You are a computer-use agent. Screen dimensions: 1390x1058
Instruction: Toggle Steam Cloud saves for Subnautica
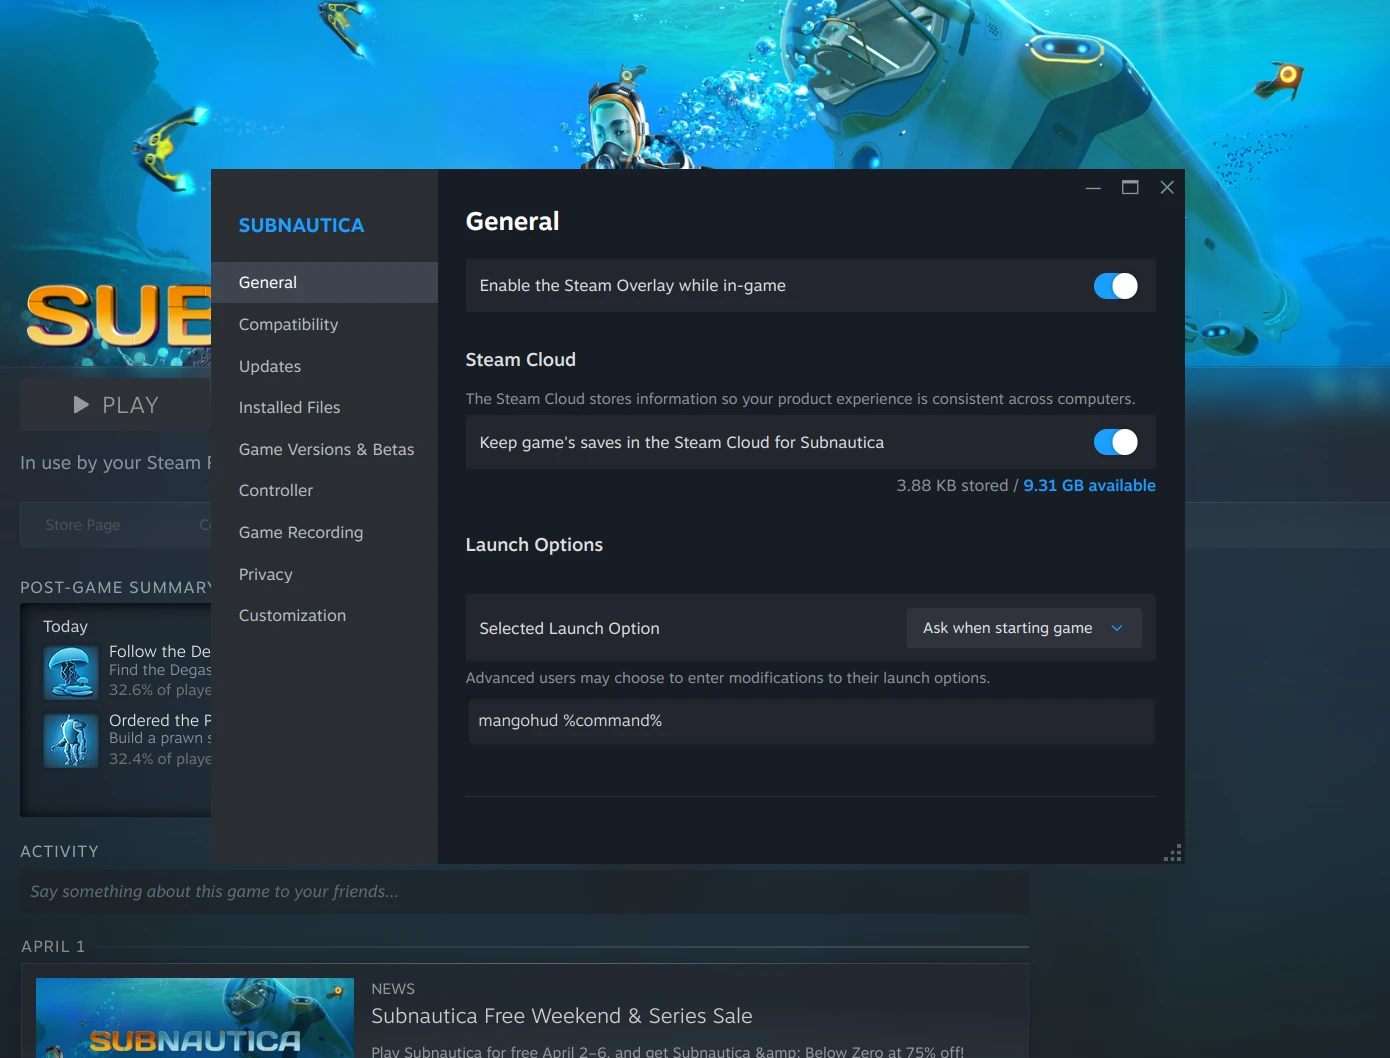pyautogui.click(x=1115, y=442)
